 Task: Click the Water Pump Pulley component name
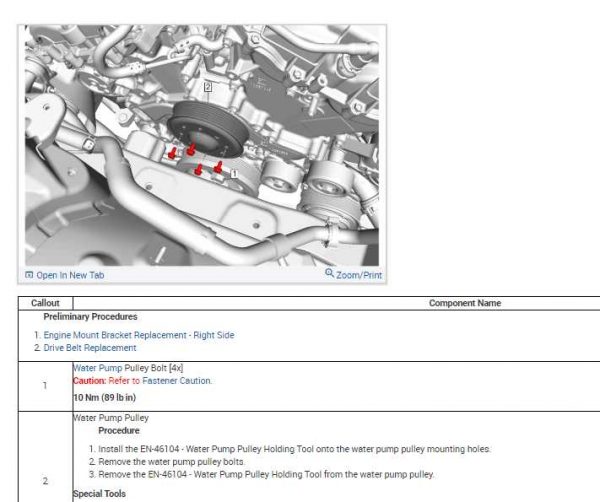click(111, 418)
